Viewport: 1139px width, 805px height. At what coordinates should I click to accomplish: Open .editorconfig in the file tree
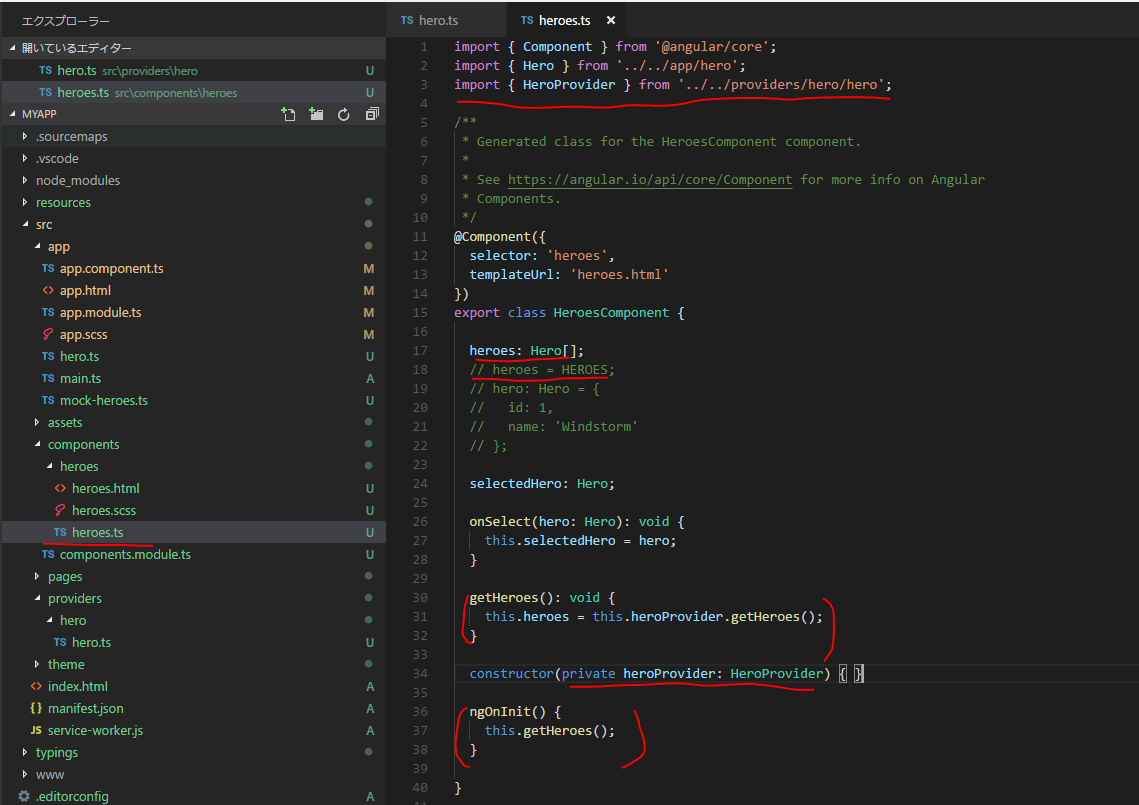tap(194, 796)
